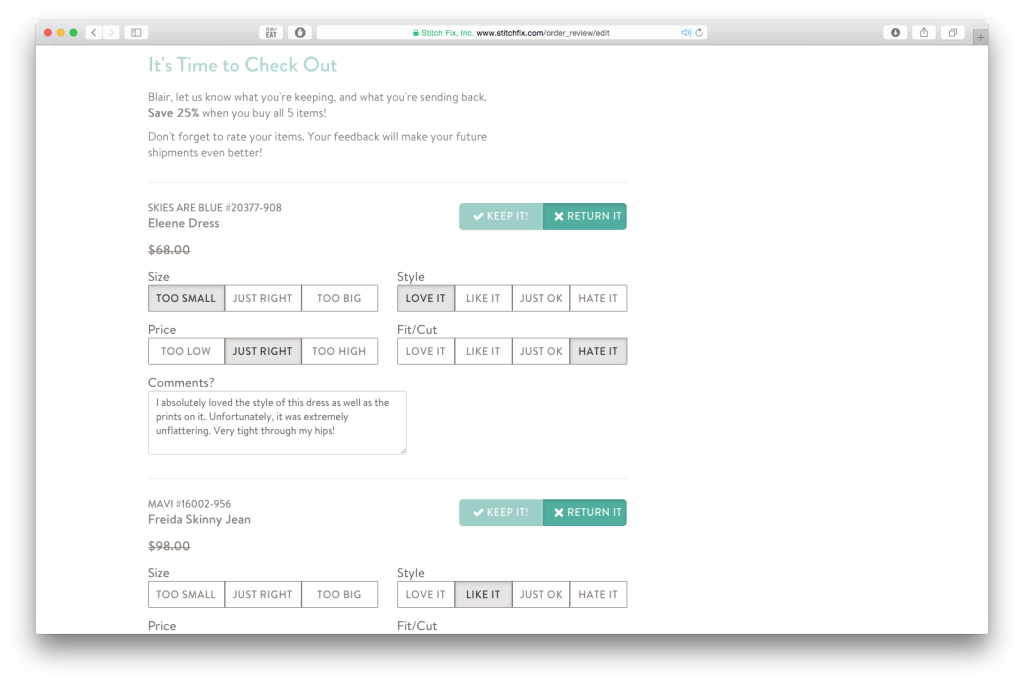The image size is (1024, 685).
Task: Rate Eleene Dress Fit/Cut Like It
Action: [x=483, y=351]
